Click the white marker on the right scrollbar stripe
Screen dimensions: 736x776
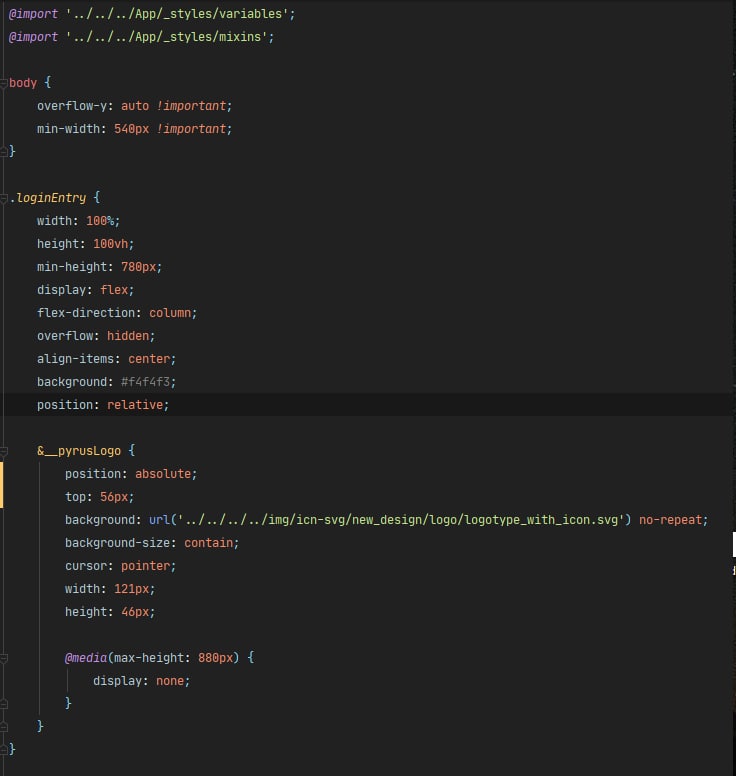pos(734,544)
